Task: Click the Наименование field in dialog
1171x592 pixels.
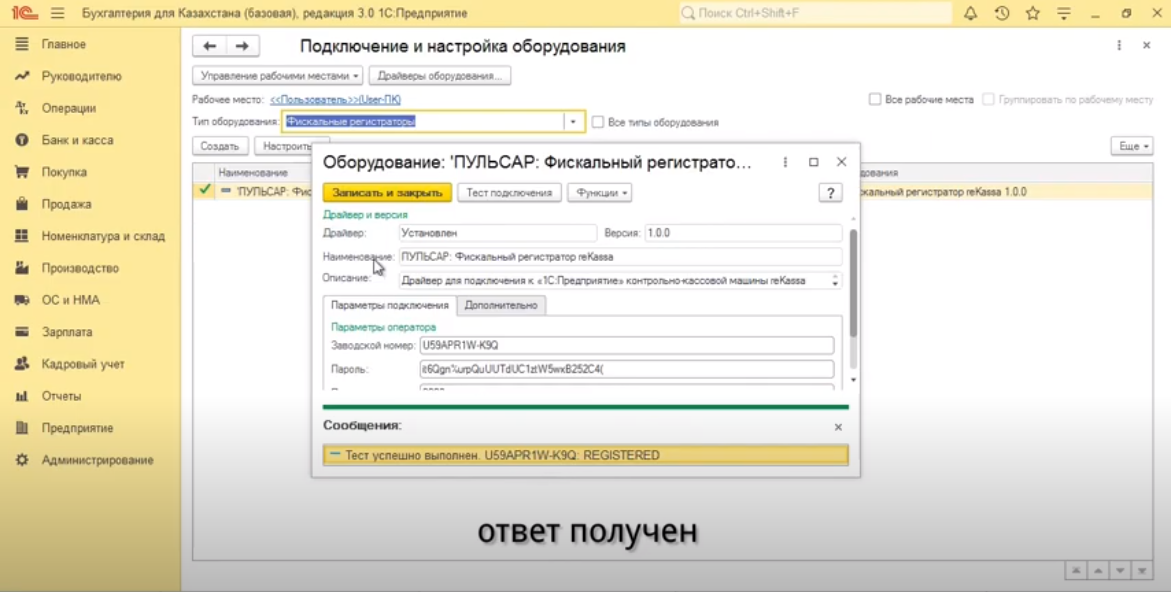Action: (x=621, y=257)
